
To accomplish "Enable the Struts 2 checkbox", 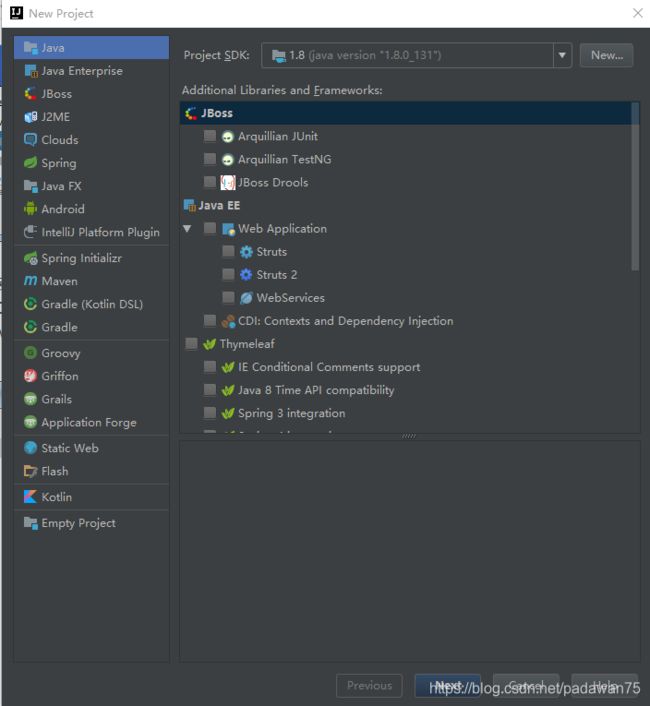I will pos(228,274).
